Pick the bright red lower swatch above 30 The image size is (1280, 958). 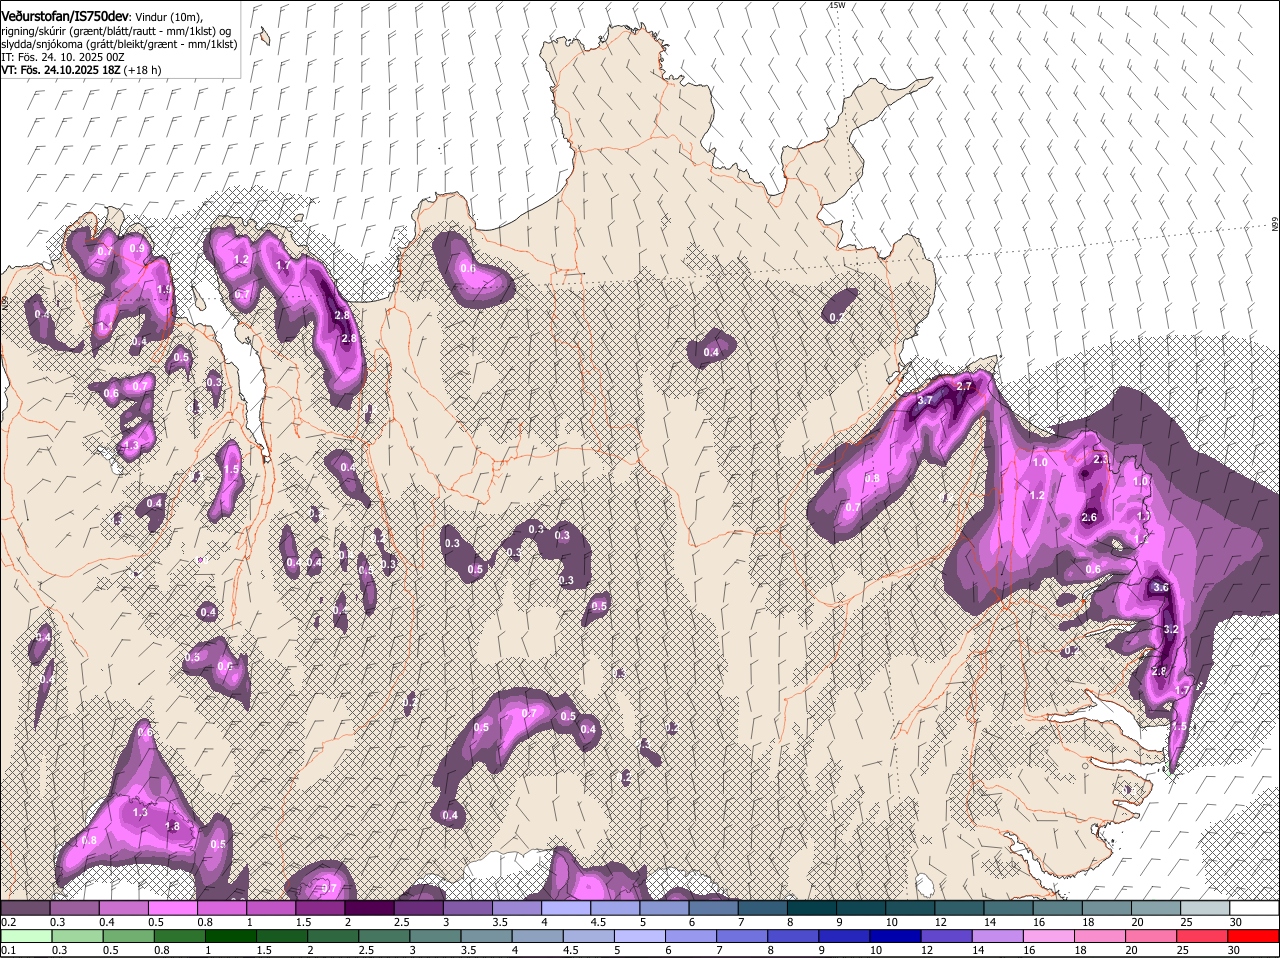click(x=1255, y=936)
